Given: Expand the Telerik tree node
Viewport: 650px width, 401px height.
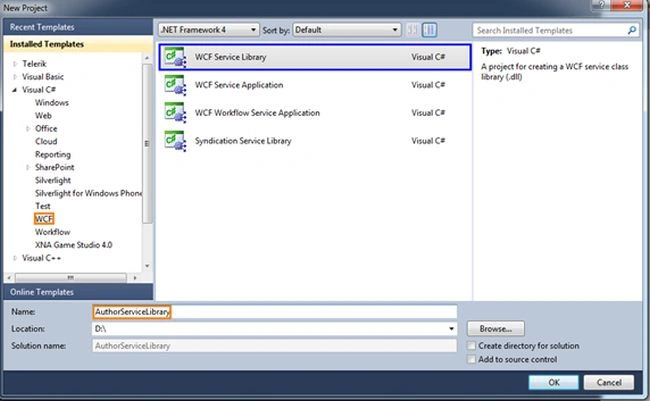Looking at the screenshot, I should click(15, 64).
